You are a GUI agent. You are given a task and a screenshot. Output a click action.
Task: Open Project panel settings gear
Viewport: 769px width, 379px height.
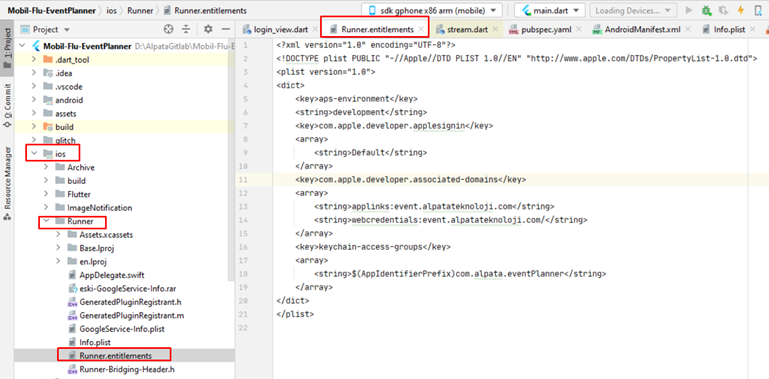pyautogui.click(x=208, y=29)
